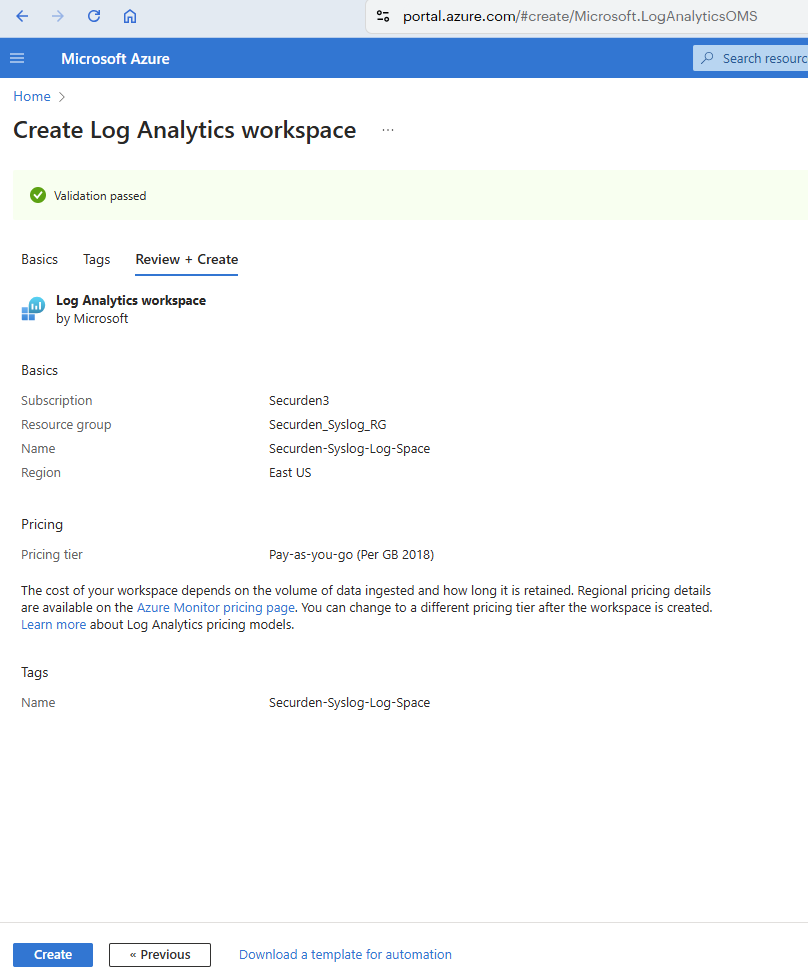
Task: Reload the page with the refresh icon
Action: 94,16
